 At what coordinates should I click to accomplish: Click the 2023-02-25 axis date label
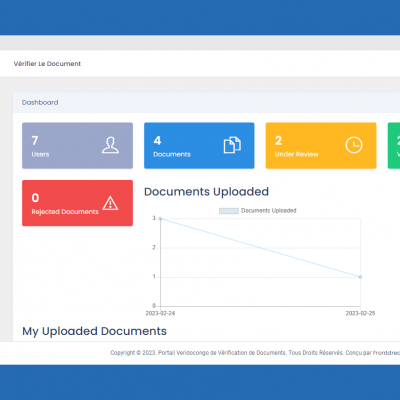pyautogui.click(x=360, y=313)
